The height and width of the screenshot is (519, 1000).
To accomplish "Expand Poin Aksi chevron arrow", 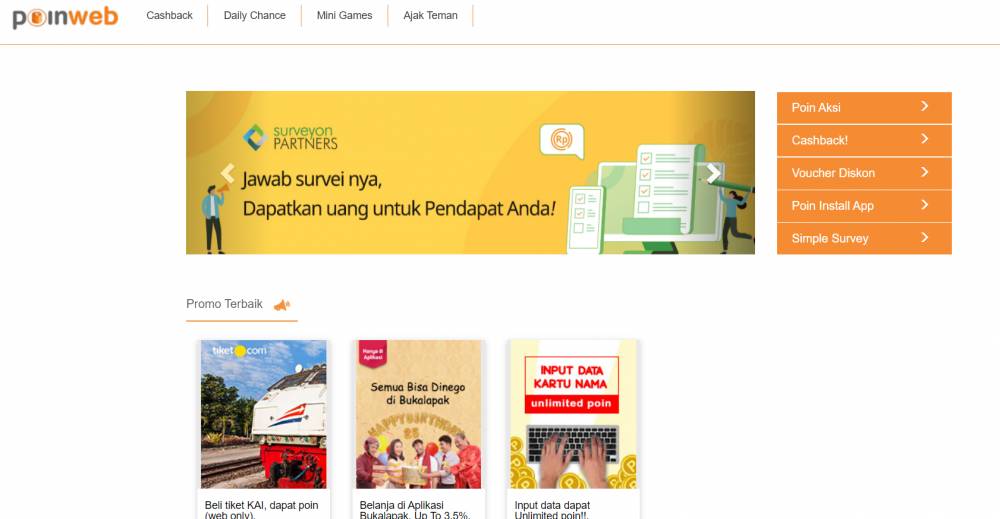I will 925,106.
